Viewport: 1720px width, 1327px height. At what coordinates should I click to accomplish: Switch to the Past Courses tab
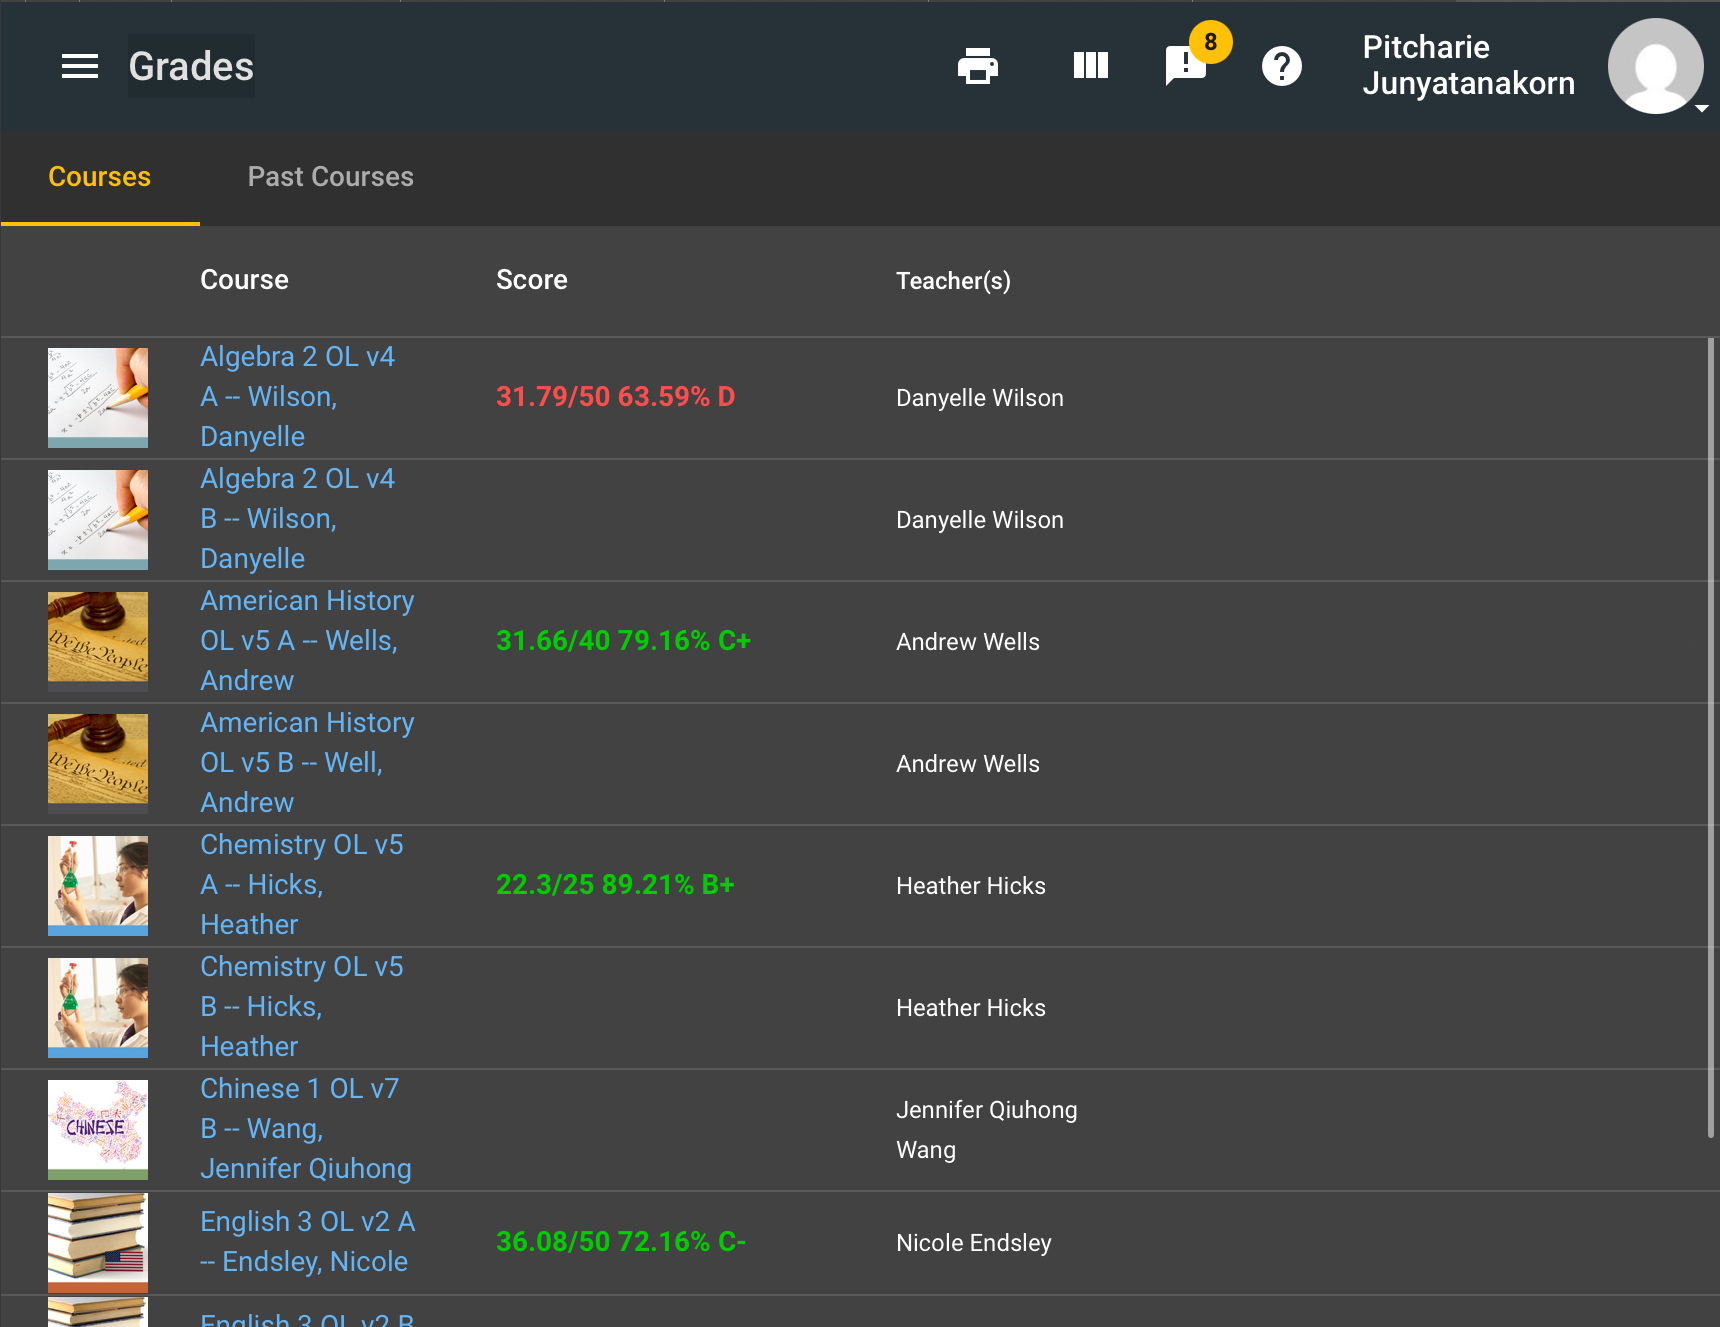click(x=331, y=177)
